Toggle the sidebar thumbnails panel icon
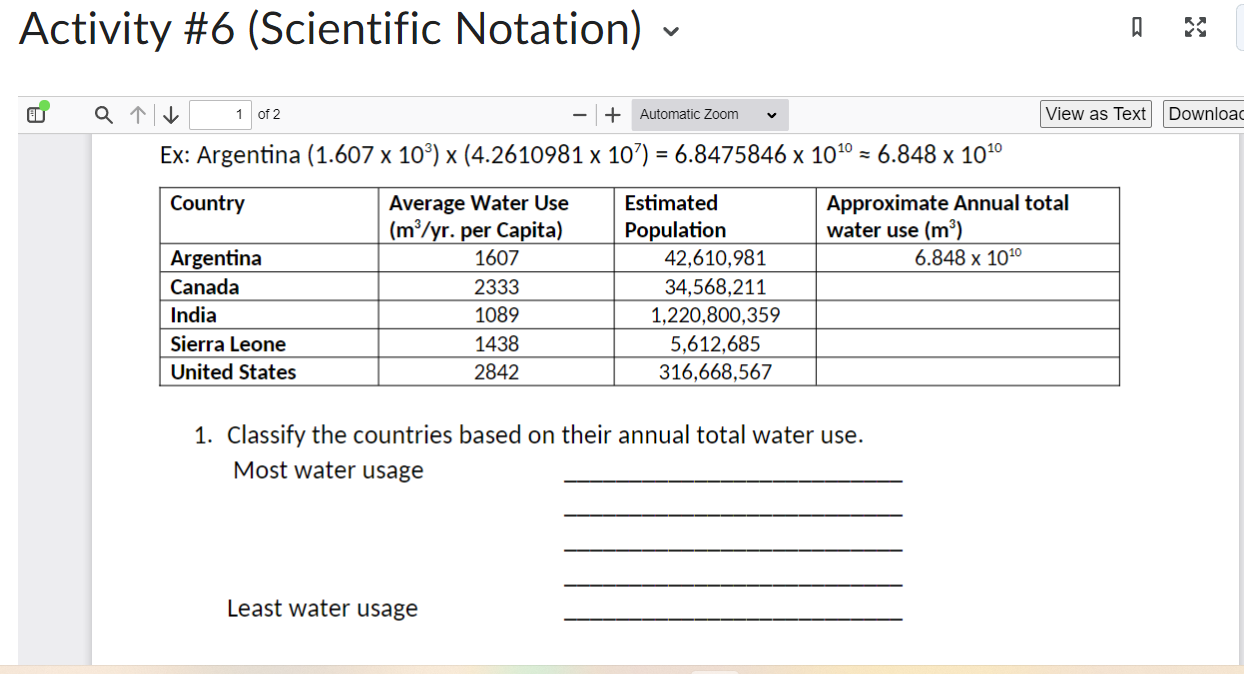The image size is (1244, 674). pos(35,114)
